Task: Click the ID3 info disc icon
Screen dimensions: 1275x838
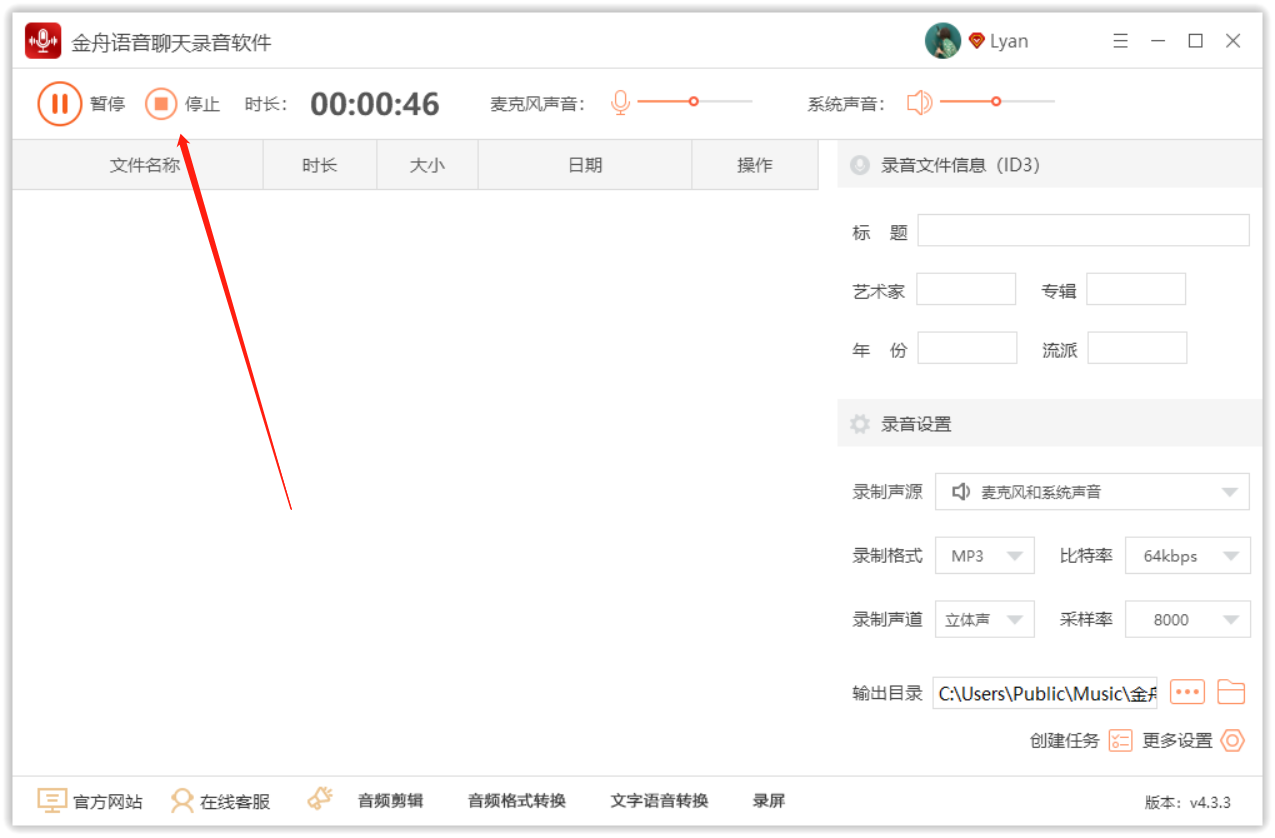Action: click(x=860, y=165)
